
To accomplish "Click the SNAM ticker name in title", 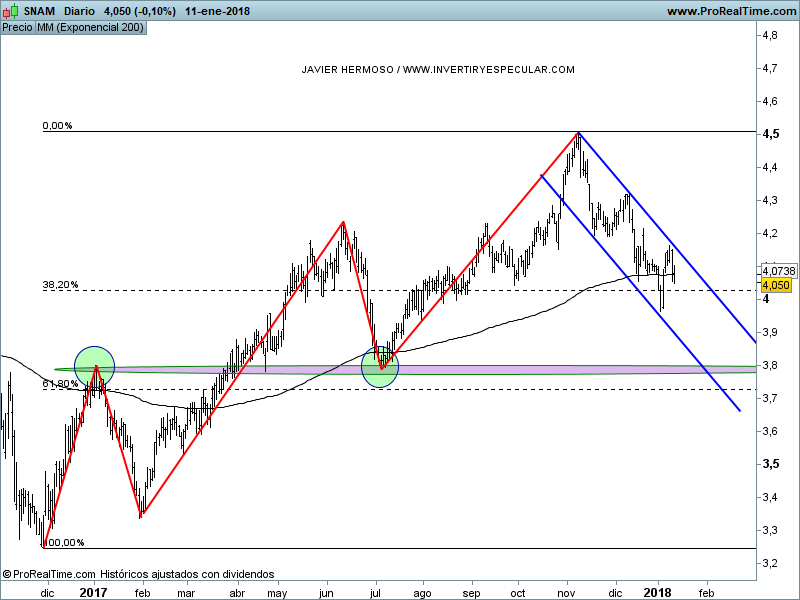I will point(39,11).
